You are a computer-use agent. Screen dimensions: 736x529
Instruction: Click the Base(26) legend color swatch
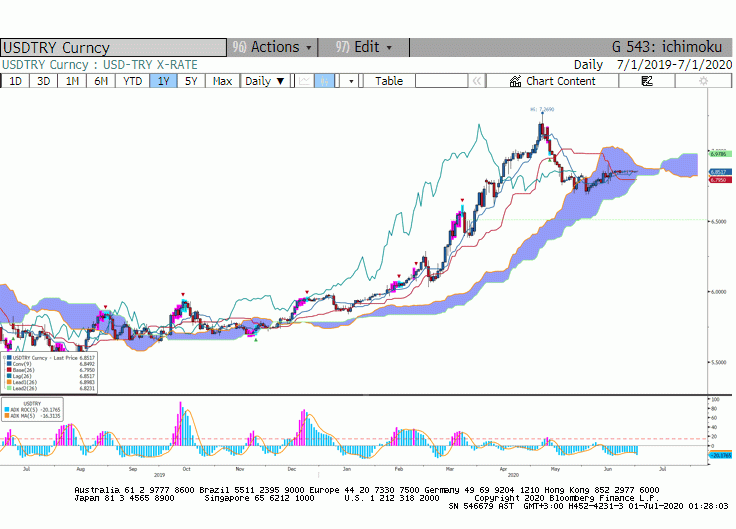point(9,370)
